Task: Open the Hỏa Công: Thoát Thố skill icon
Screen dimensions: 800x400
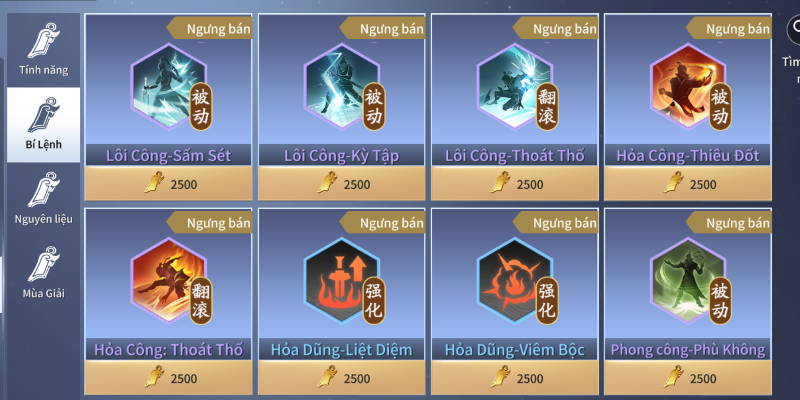Action: [x=169, y=281]
